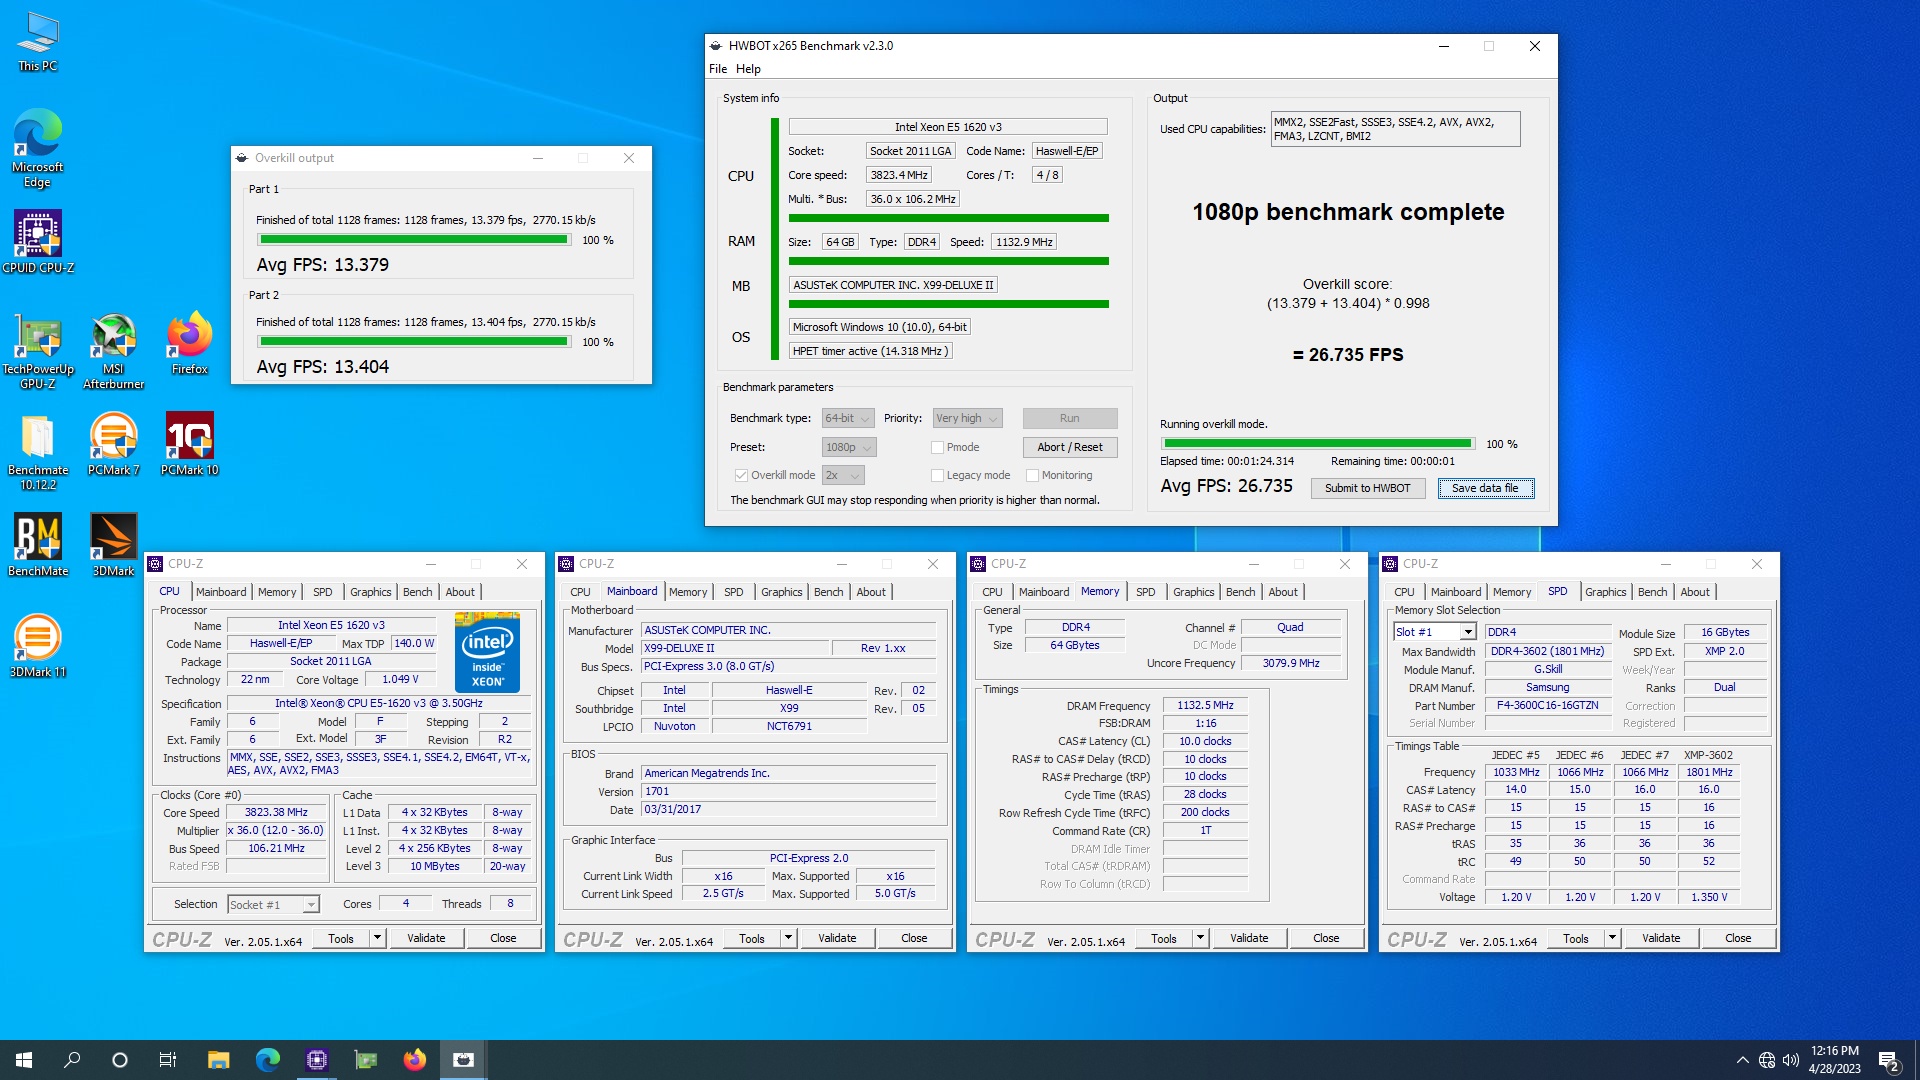Click overkill mode progress bar in HWBOT

click(x=1318, y=444)
